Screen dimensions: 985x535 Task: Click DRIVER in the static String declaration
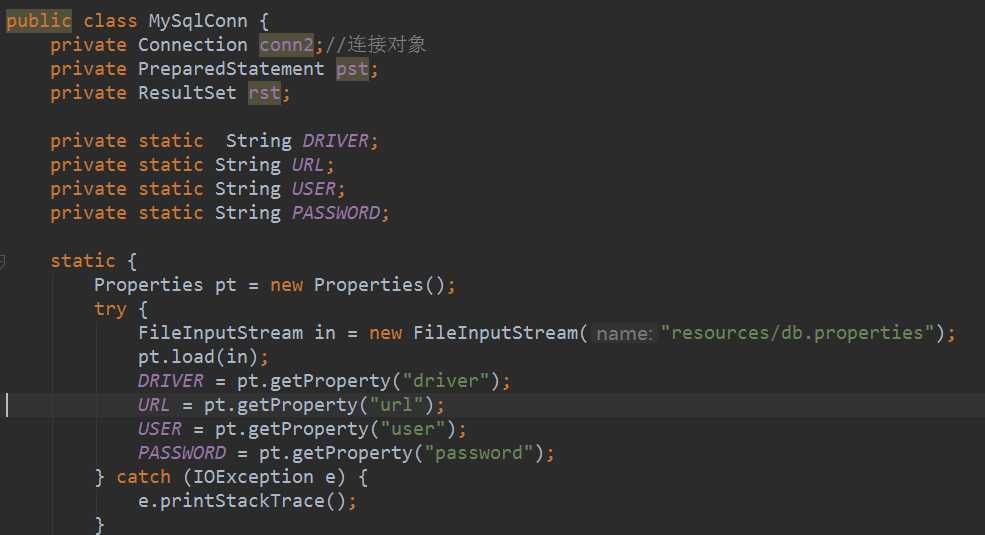(335, 141)
